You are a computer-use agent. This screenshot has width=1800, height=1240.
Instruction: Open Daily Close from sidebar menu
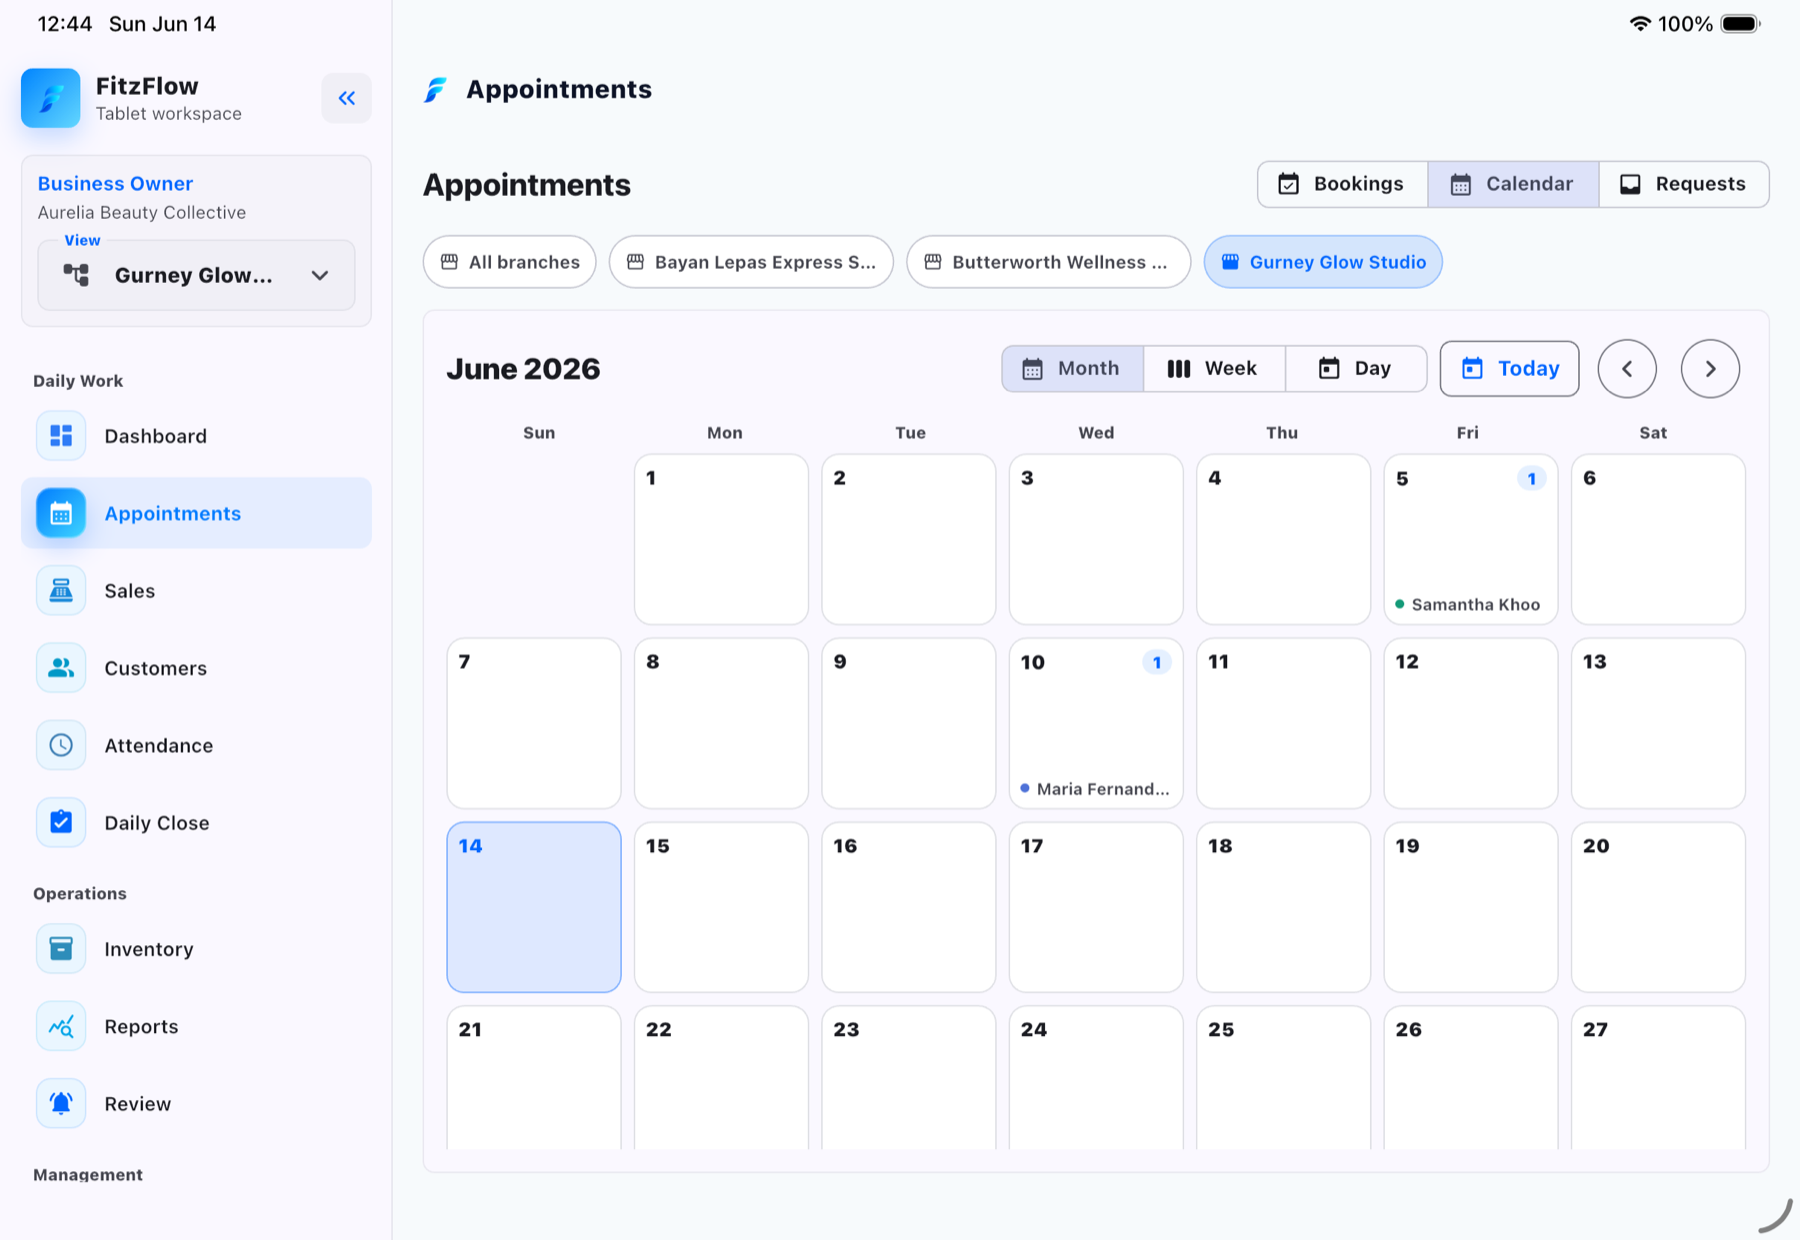(x=196, y=823)
